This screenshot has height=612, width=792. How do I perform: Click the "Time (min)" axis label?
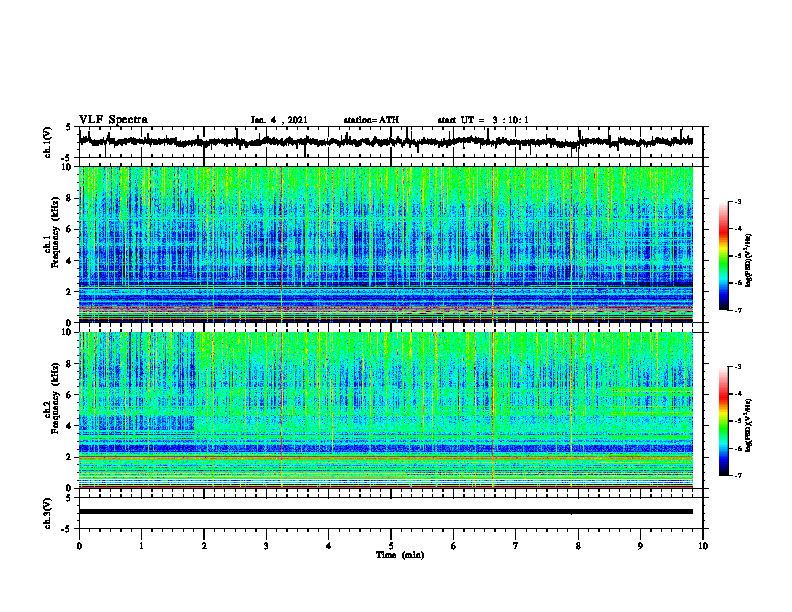point(400,555)
